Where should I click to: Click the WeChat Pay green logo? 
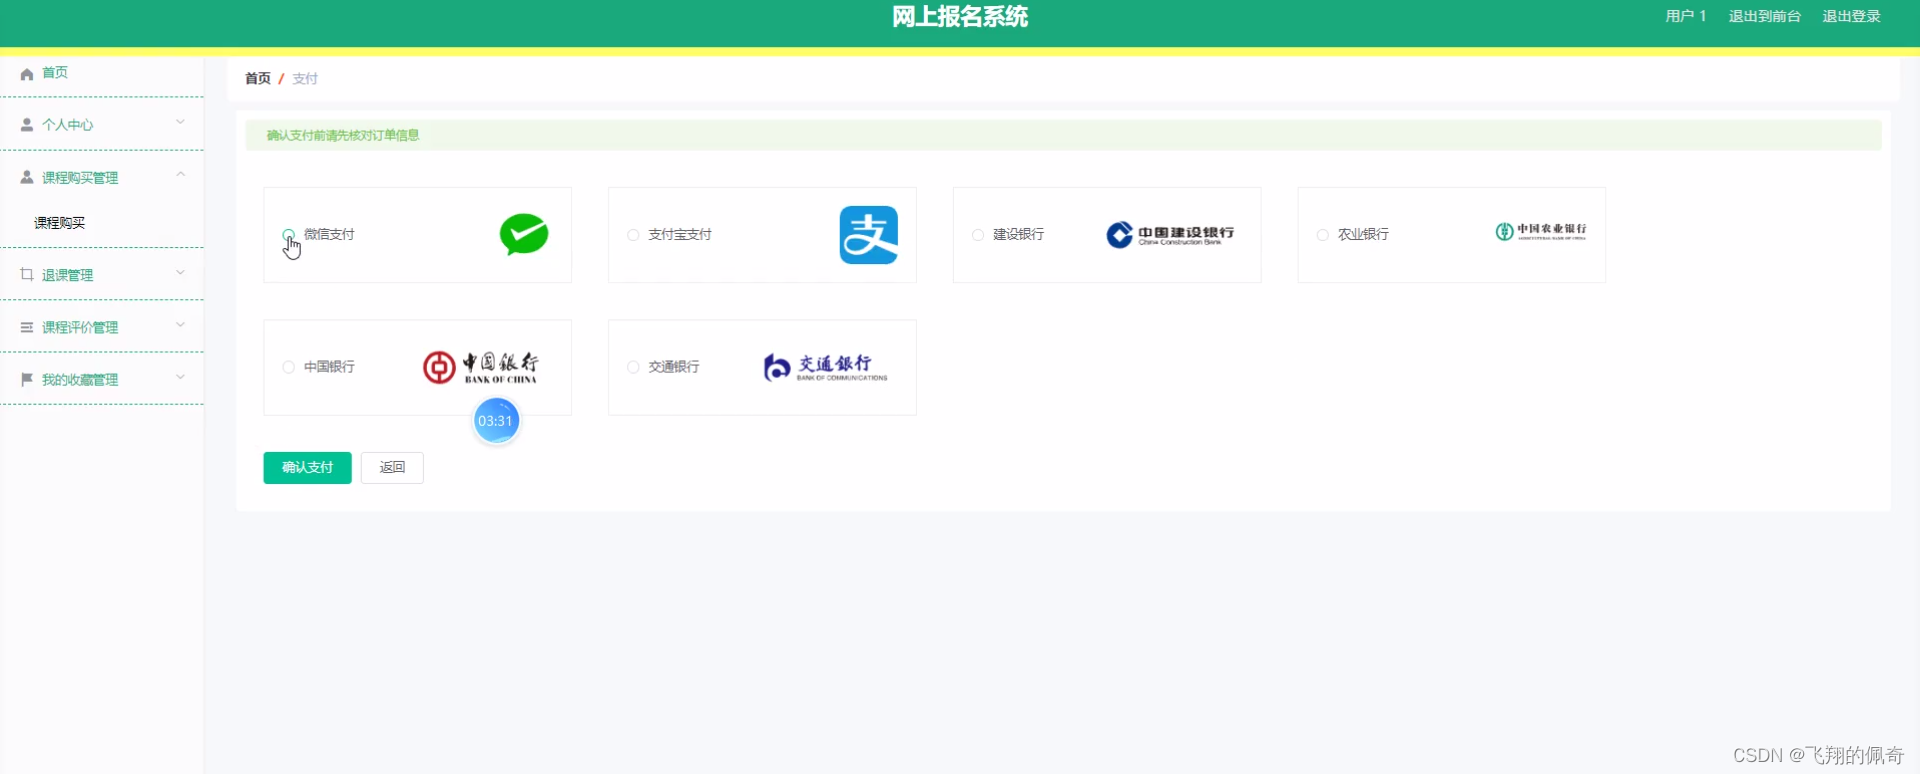tap(524, 235)
